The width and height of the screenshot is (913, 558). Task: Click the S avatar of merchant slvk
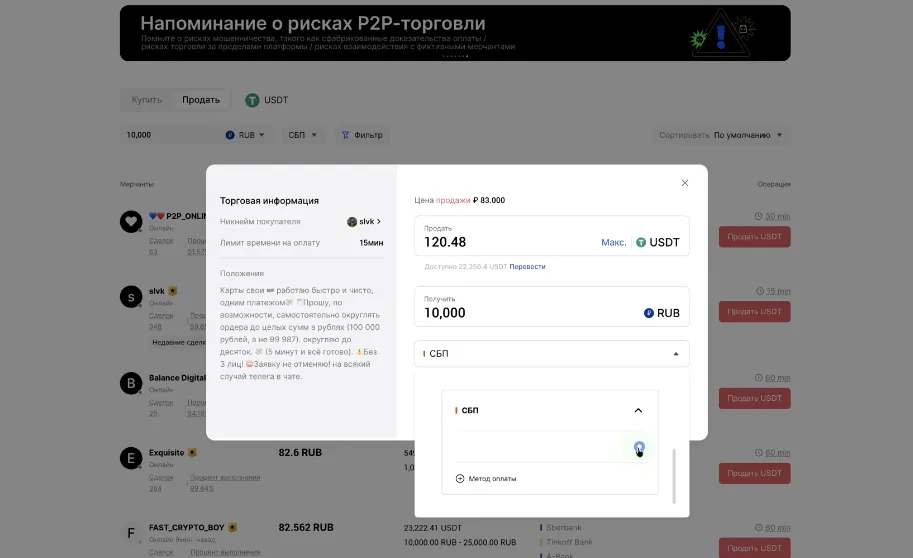[131, 297]
